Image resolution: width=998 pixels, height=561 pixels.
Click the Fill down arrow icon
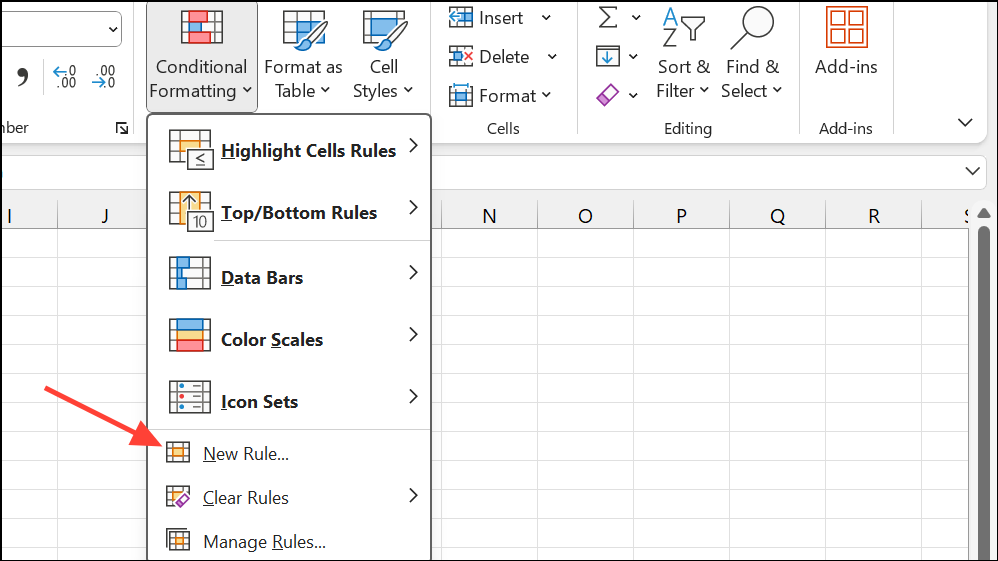click(607, 56)
